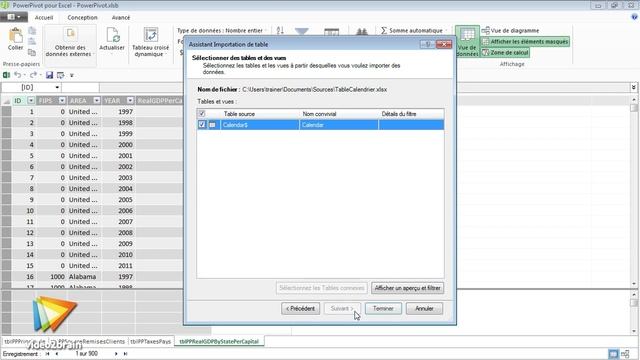This screenshot has width=640, height=360.
Task: Open the Avancé ribbon tab
Action: click(121, 18)
